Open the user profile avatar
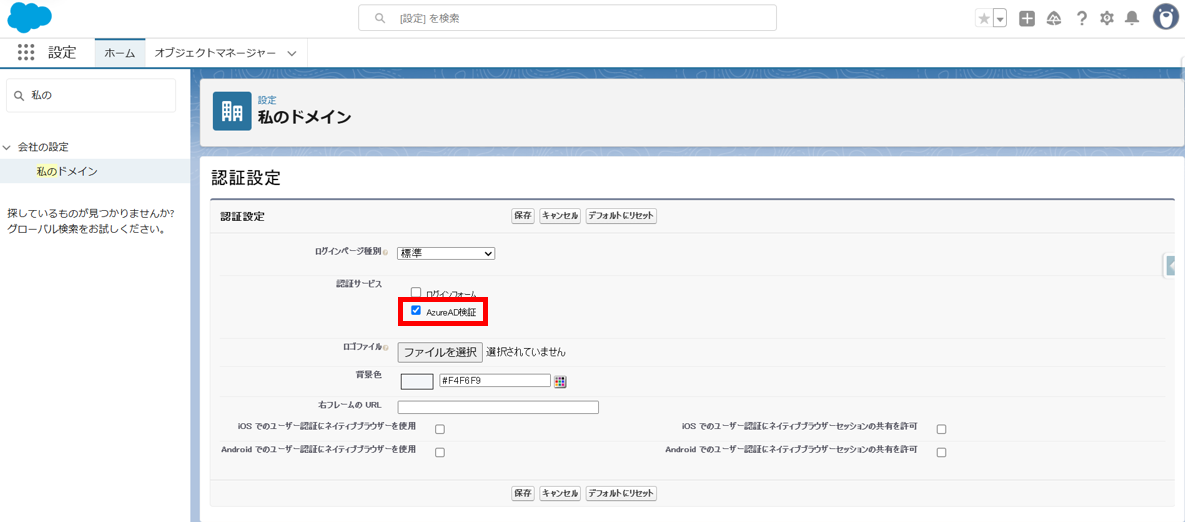The height and width of the screenshot is (522, 1185). [x=1165, y=17]
